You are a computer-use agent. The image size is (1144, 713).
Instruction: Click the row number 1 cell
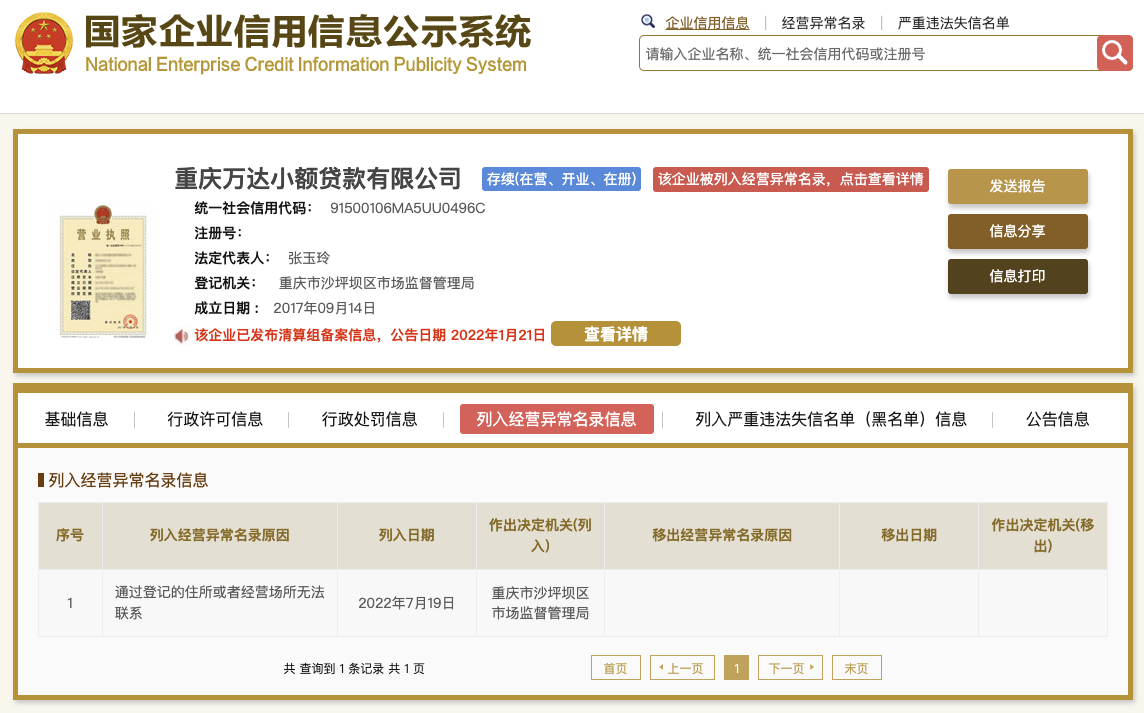click(70, 603)
